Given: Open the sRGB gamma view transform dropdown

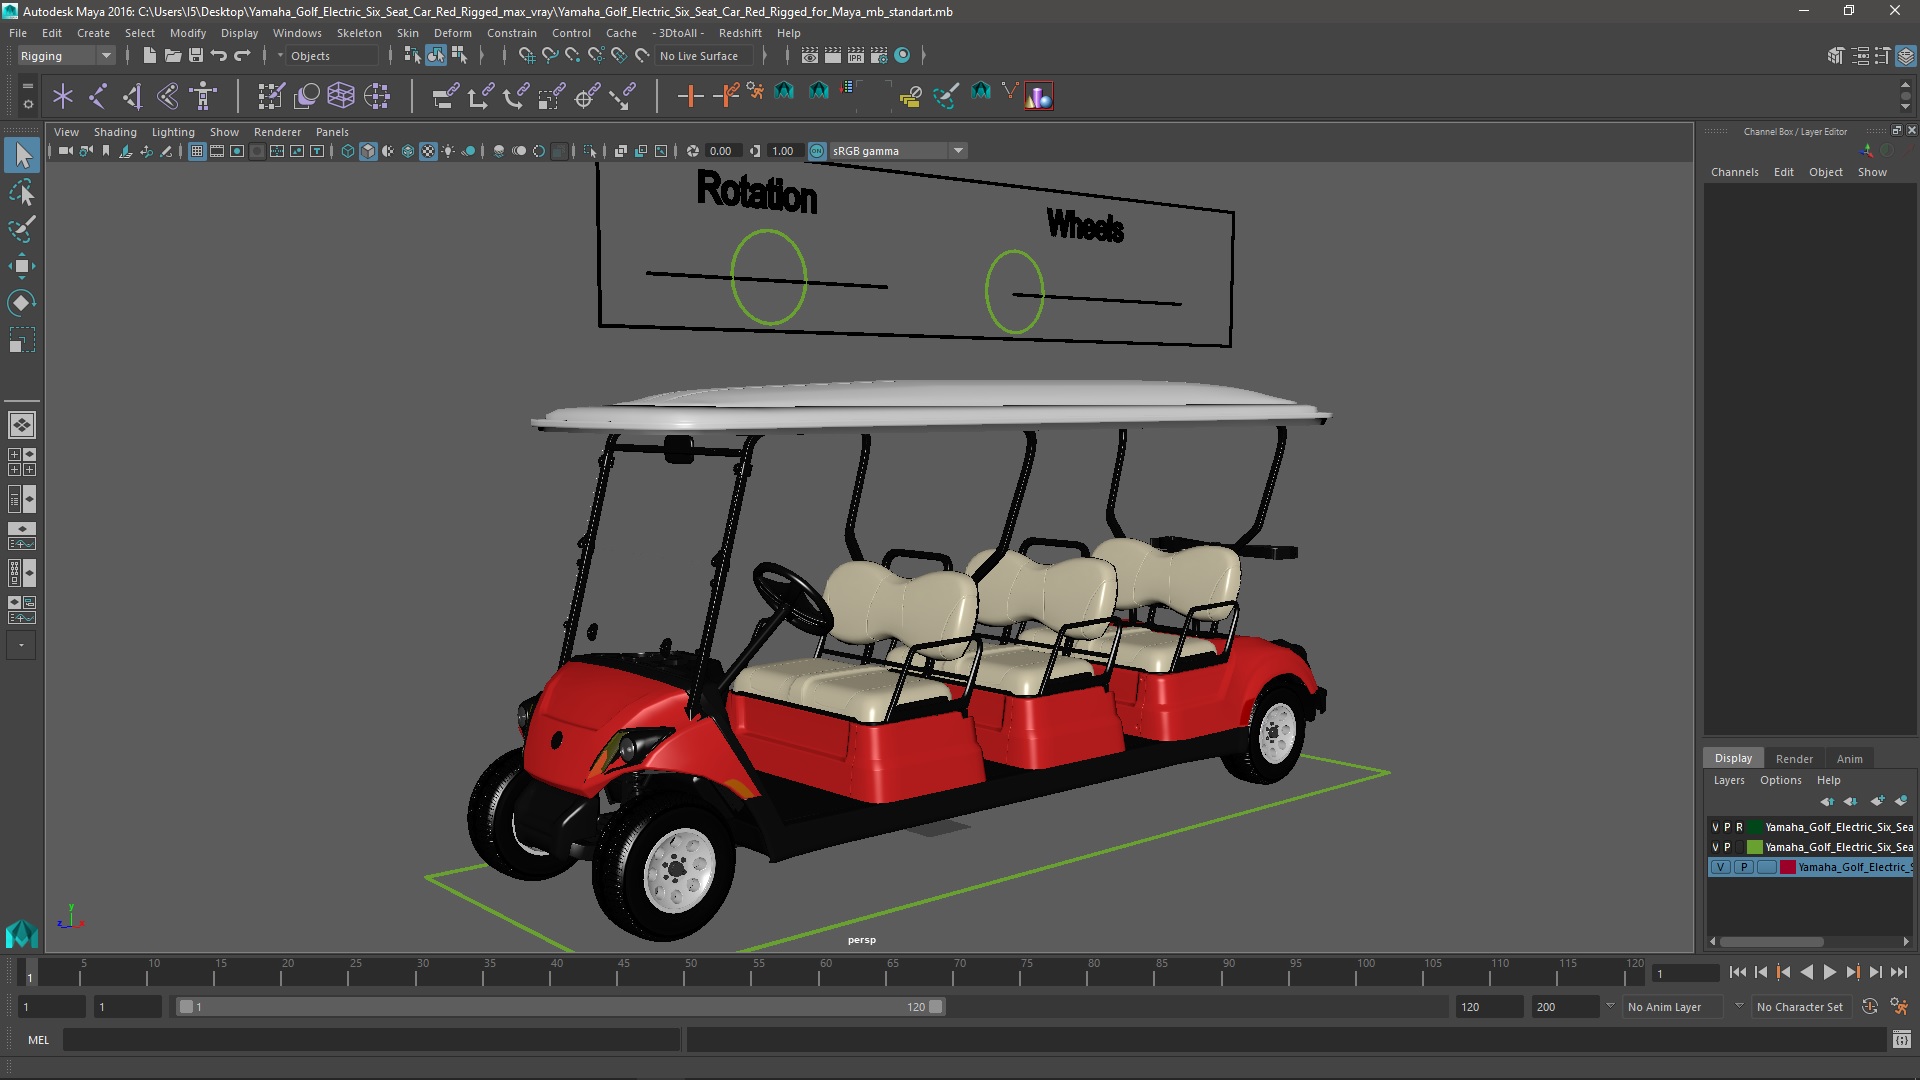Looking at the screenshot, I should 898,151.
